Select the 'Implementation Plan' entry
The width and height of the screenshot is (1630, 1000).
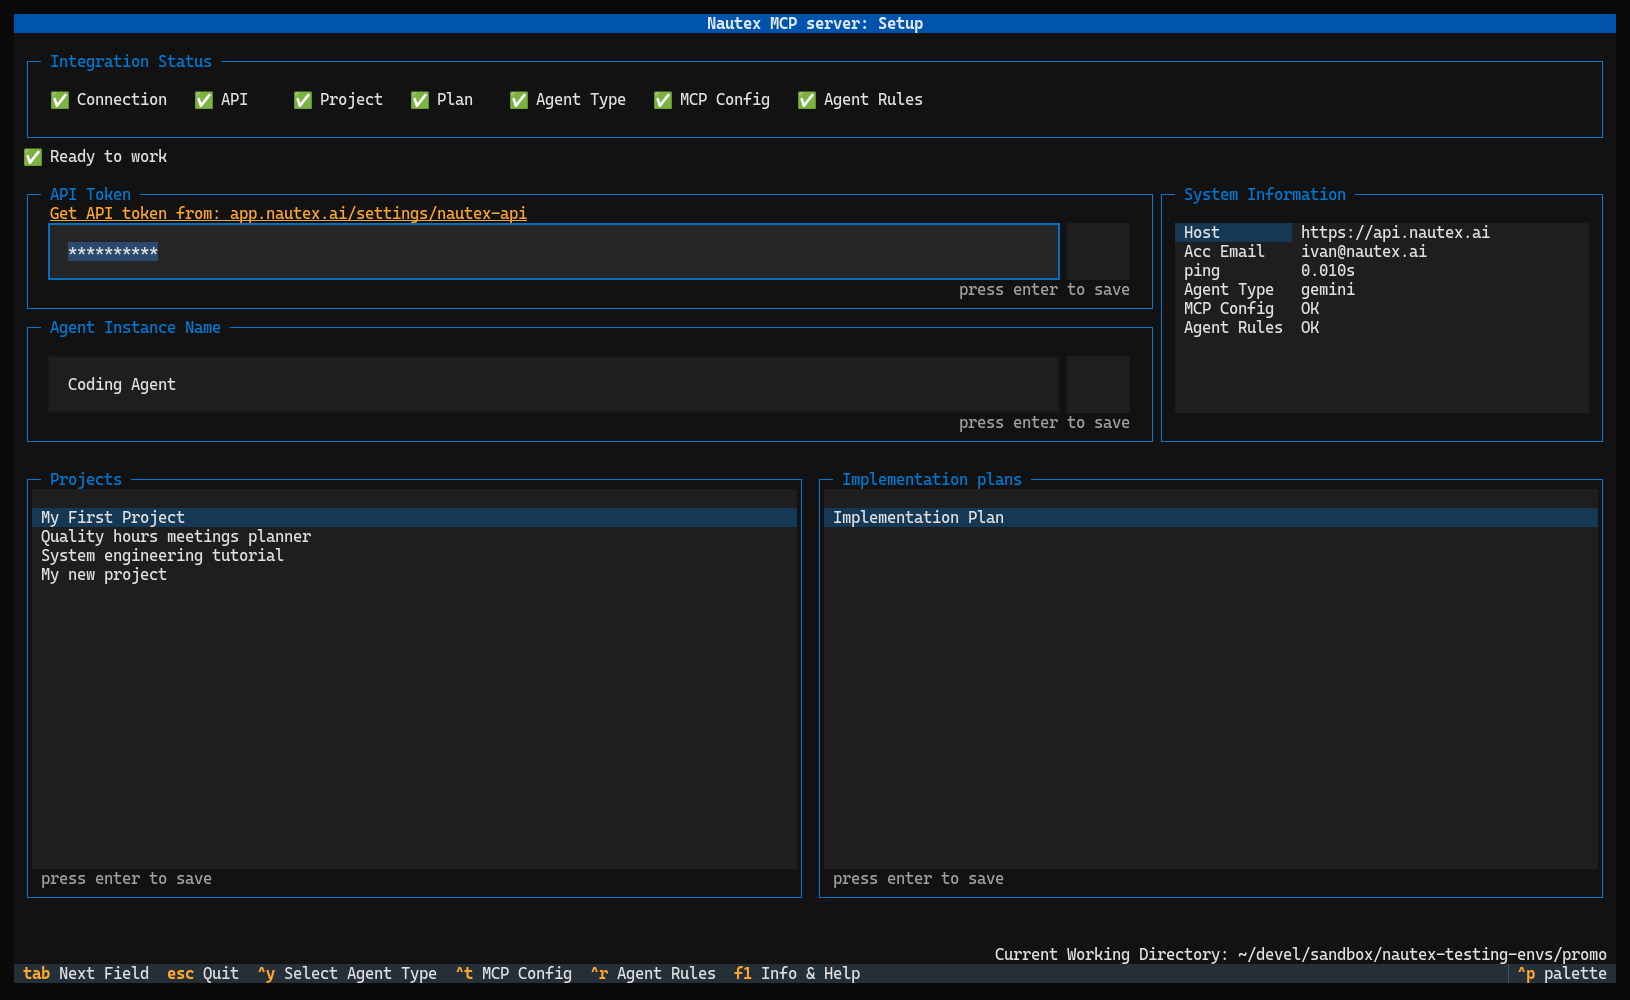917,517
